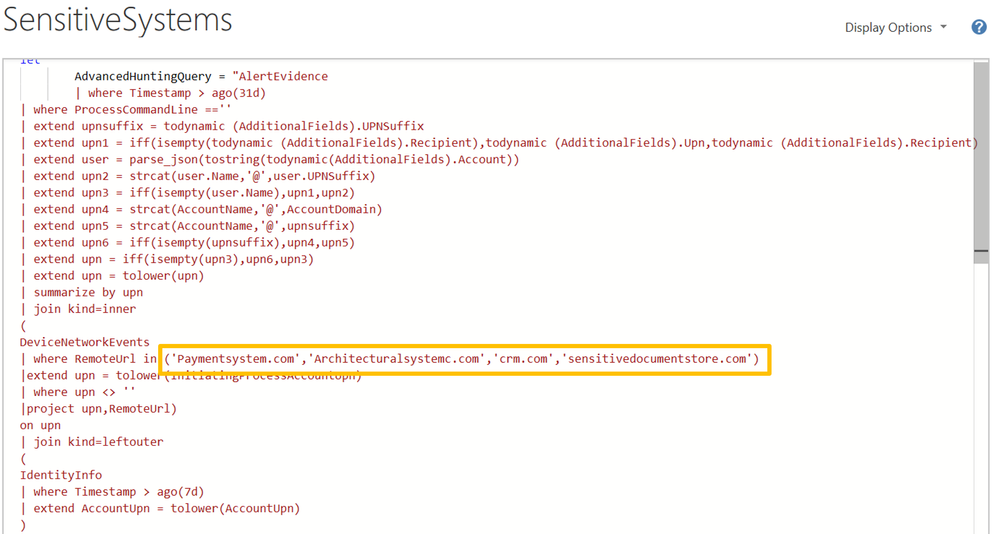The width and height of the screenshot is (998, 534).
Task: Click the 'join kind=inner' line
Action: (78, 308)
